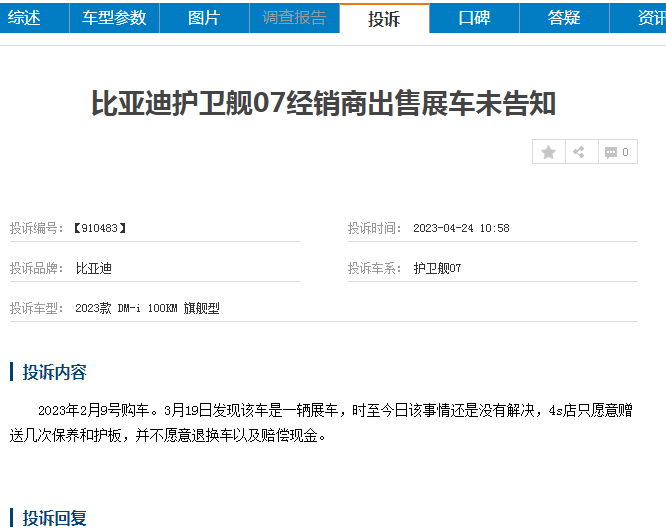666x530 pixels.
Task: Open the 口碑 tab
Action: [474, 18]
